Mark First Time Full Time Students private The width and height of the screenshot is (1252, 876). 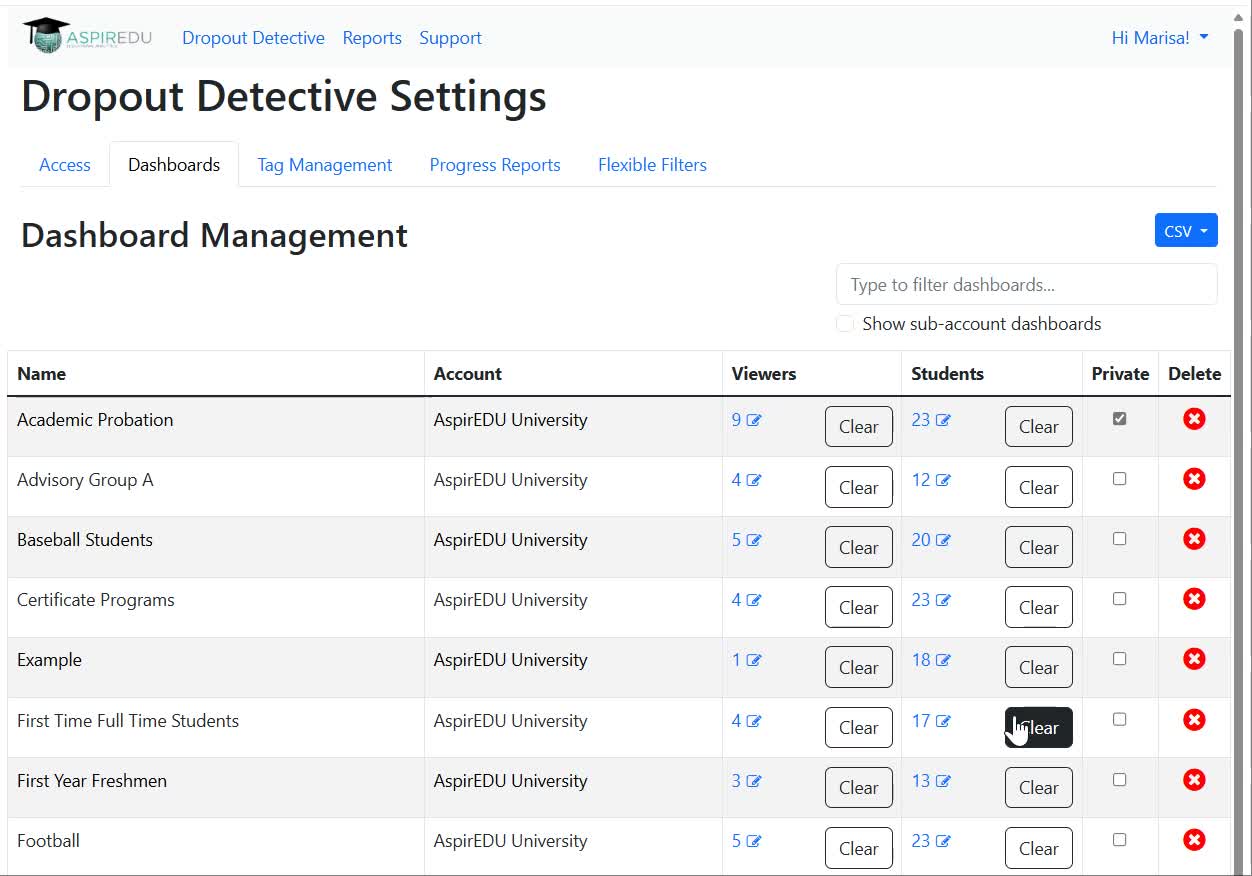tap(1119, 720)
